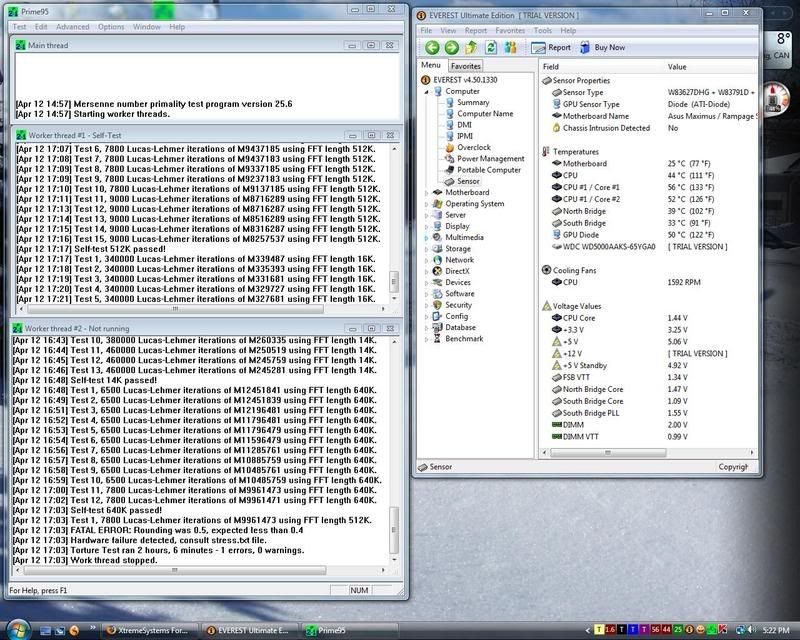Select Portable Computer in EVEREST tree
The height and width of the screenshot is (640, 800).
[x=489, y=169]
